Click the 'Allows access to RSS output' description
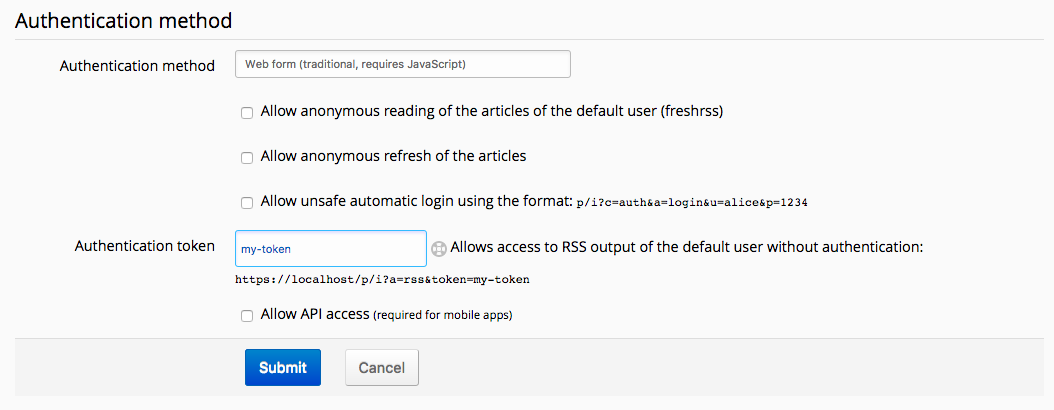The height and width of the screenshot is (410, 1054). (685, 247)
